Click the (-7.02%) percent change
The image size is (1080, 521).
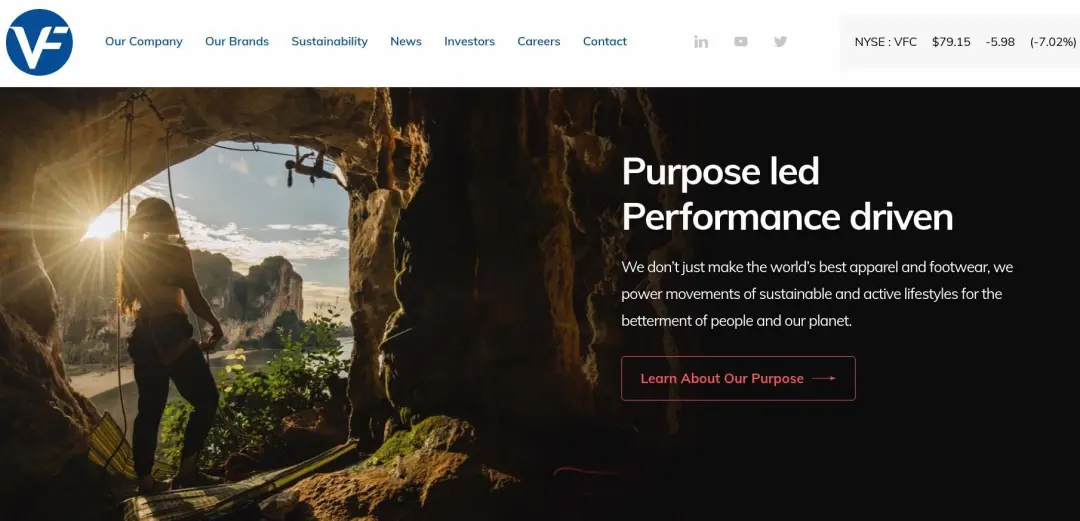1053,42
